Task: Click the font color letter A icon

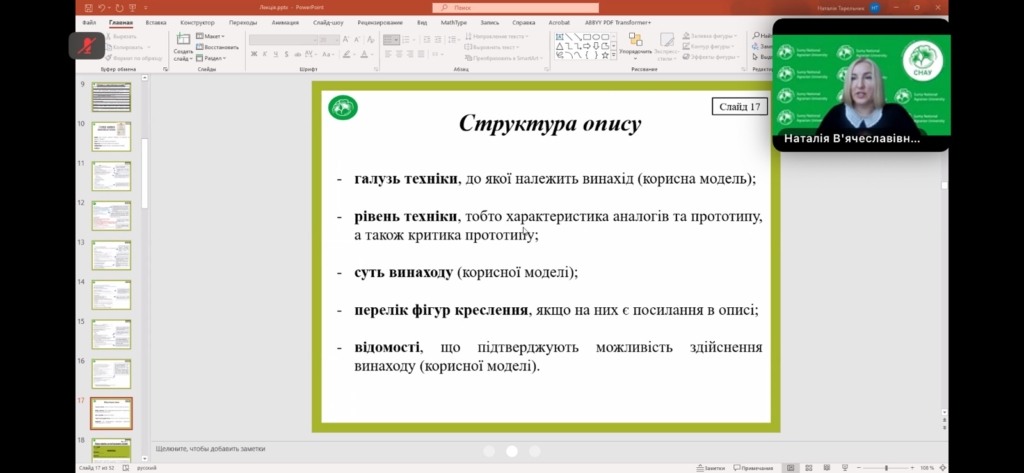Action: coord(365,54)
